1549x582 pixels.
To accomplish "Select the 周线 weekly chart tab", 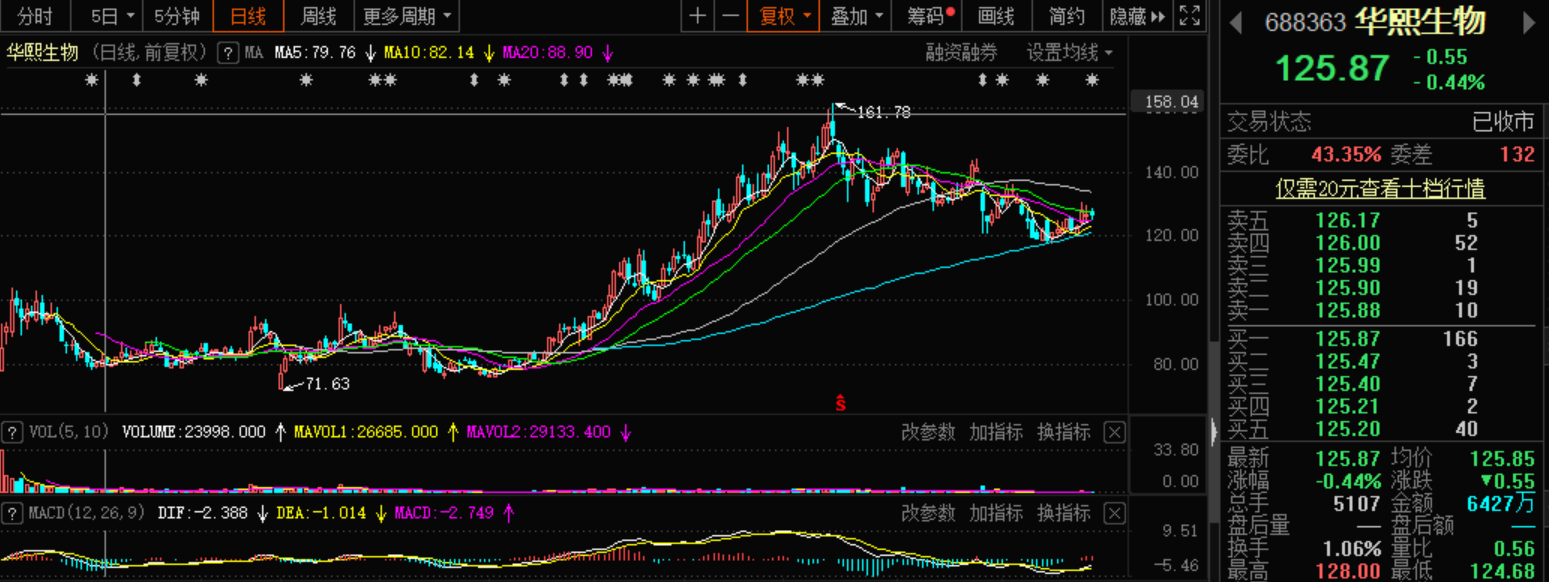I will 318,16.
